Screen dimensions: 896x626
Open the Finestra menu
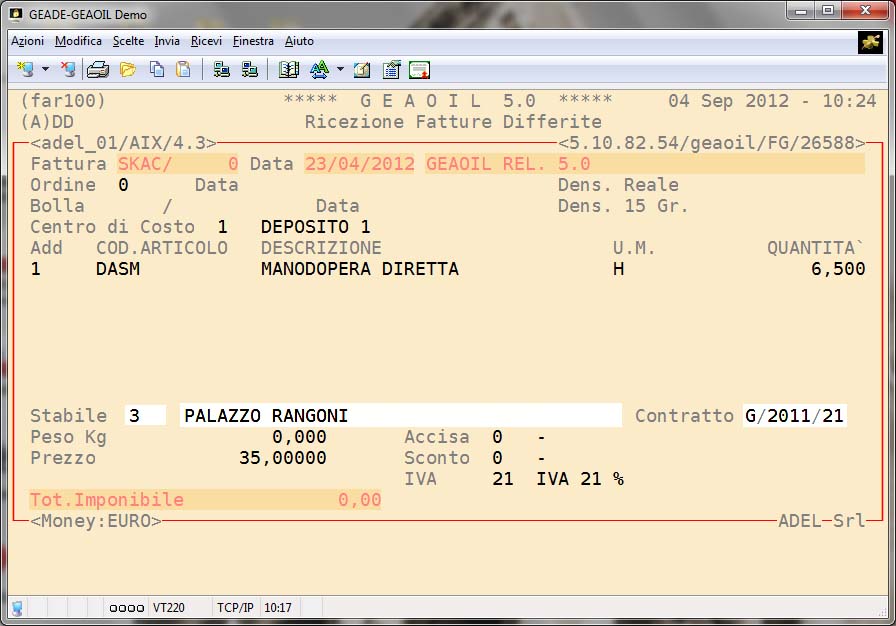[x=253, y=41]
